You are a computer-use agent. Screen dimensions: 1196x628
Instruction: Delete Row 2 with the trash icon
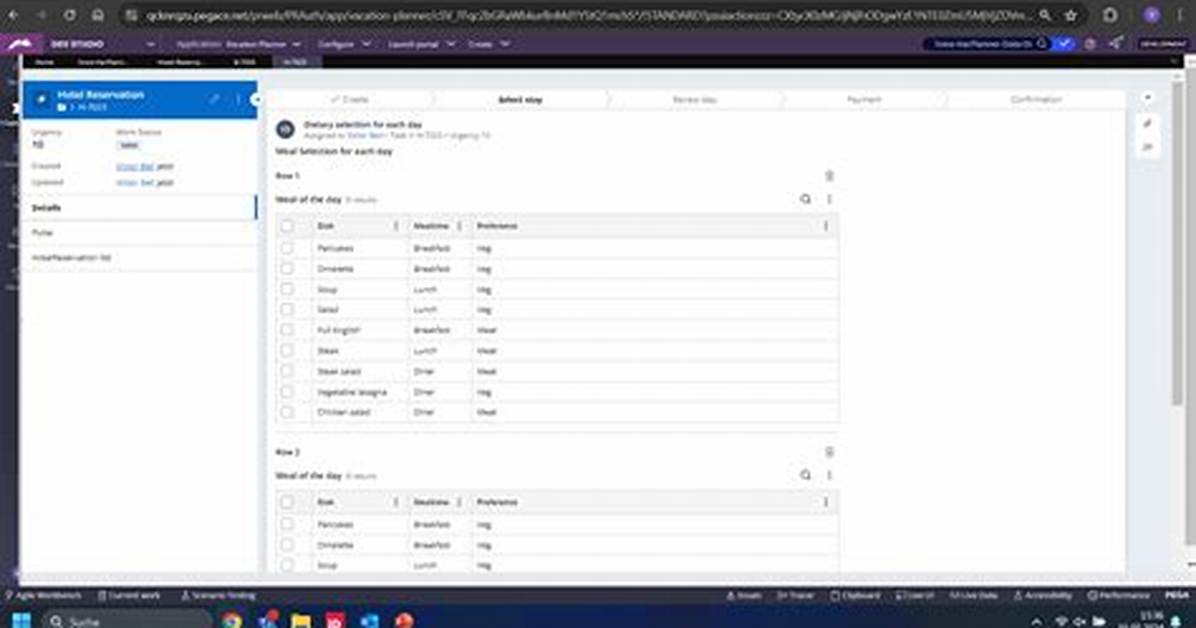coord(829,452)
